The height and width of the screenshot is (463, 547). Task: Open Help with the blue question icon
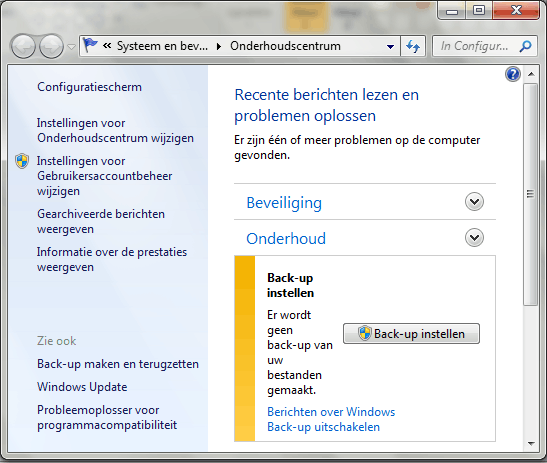click(x=513, y=74)
